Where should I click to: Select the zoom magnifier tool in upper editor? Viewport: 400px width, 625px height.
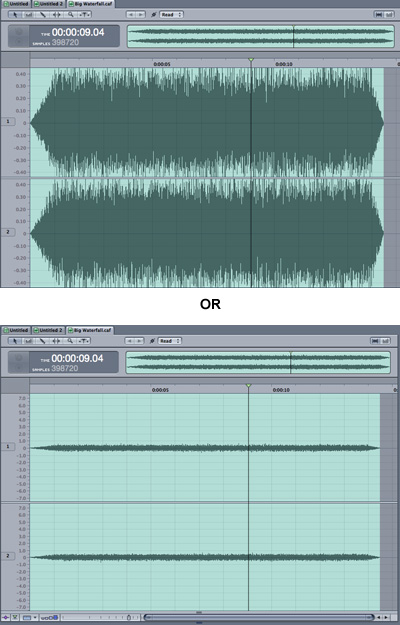point(71,15)
